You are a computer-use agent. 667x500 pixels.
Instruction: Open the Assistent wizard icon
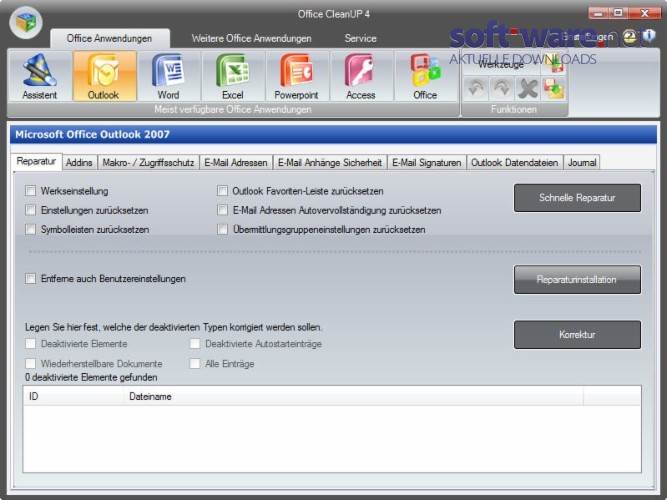click(x=40, y=76)
